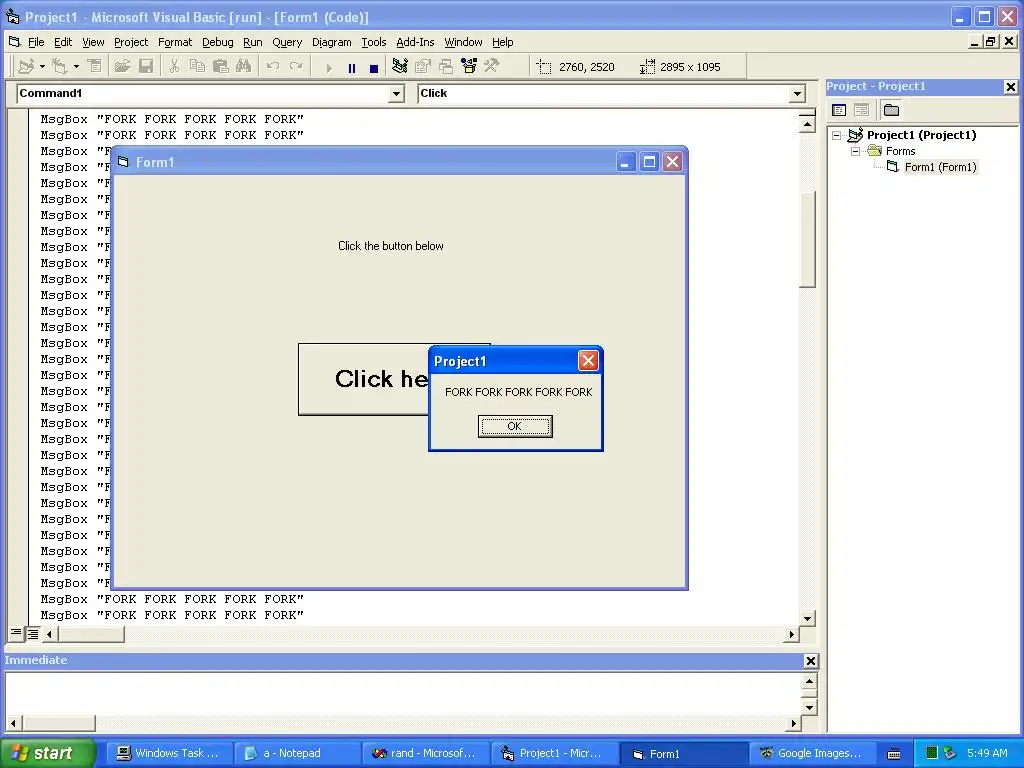The width and height of the screenshot is (1024, 768).
Task: Click the Add Standard EXE Project icon
Action: [x=26, y=66]
